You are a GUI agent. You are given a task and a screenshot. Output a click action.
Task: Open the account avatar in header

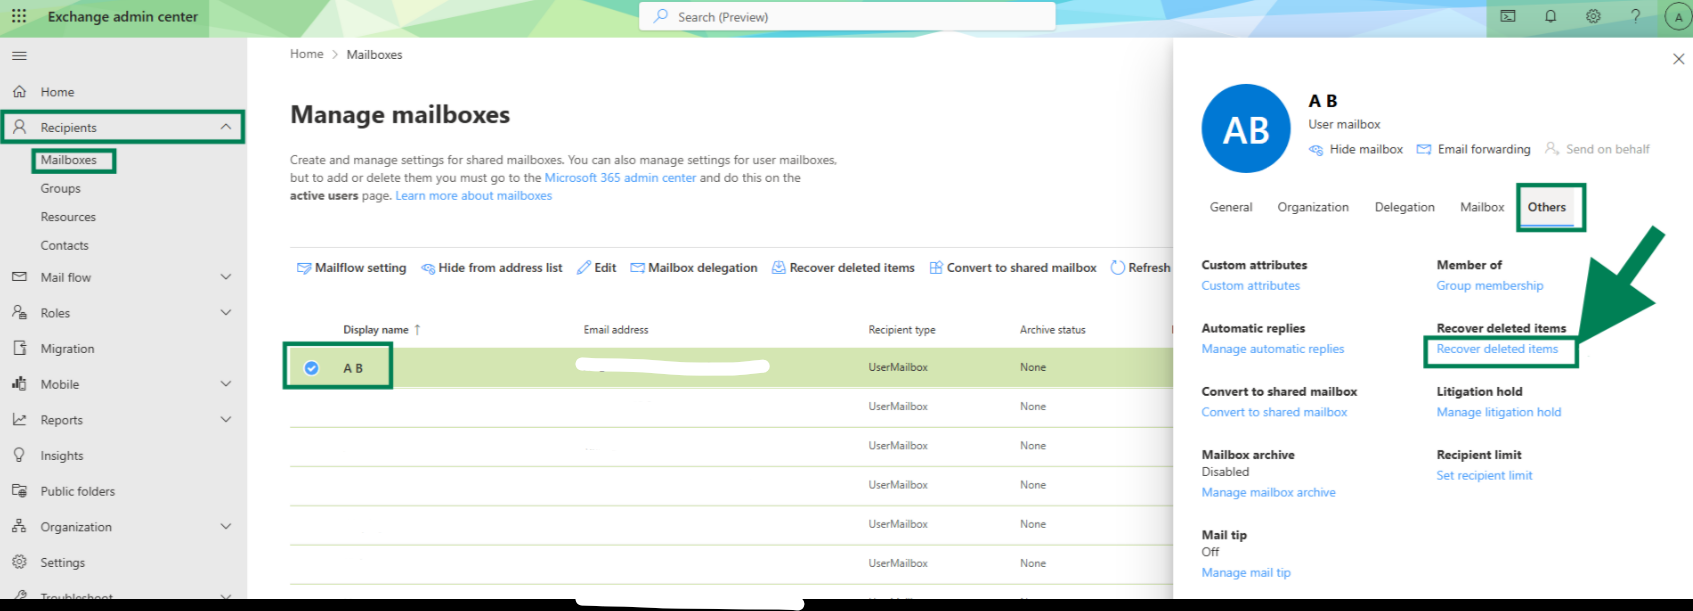pos(1678,16)
